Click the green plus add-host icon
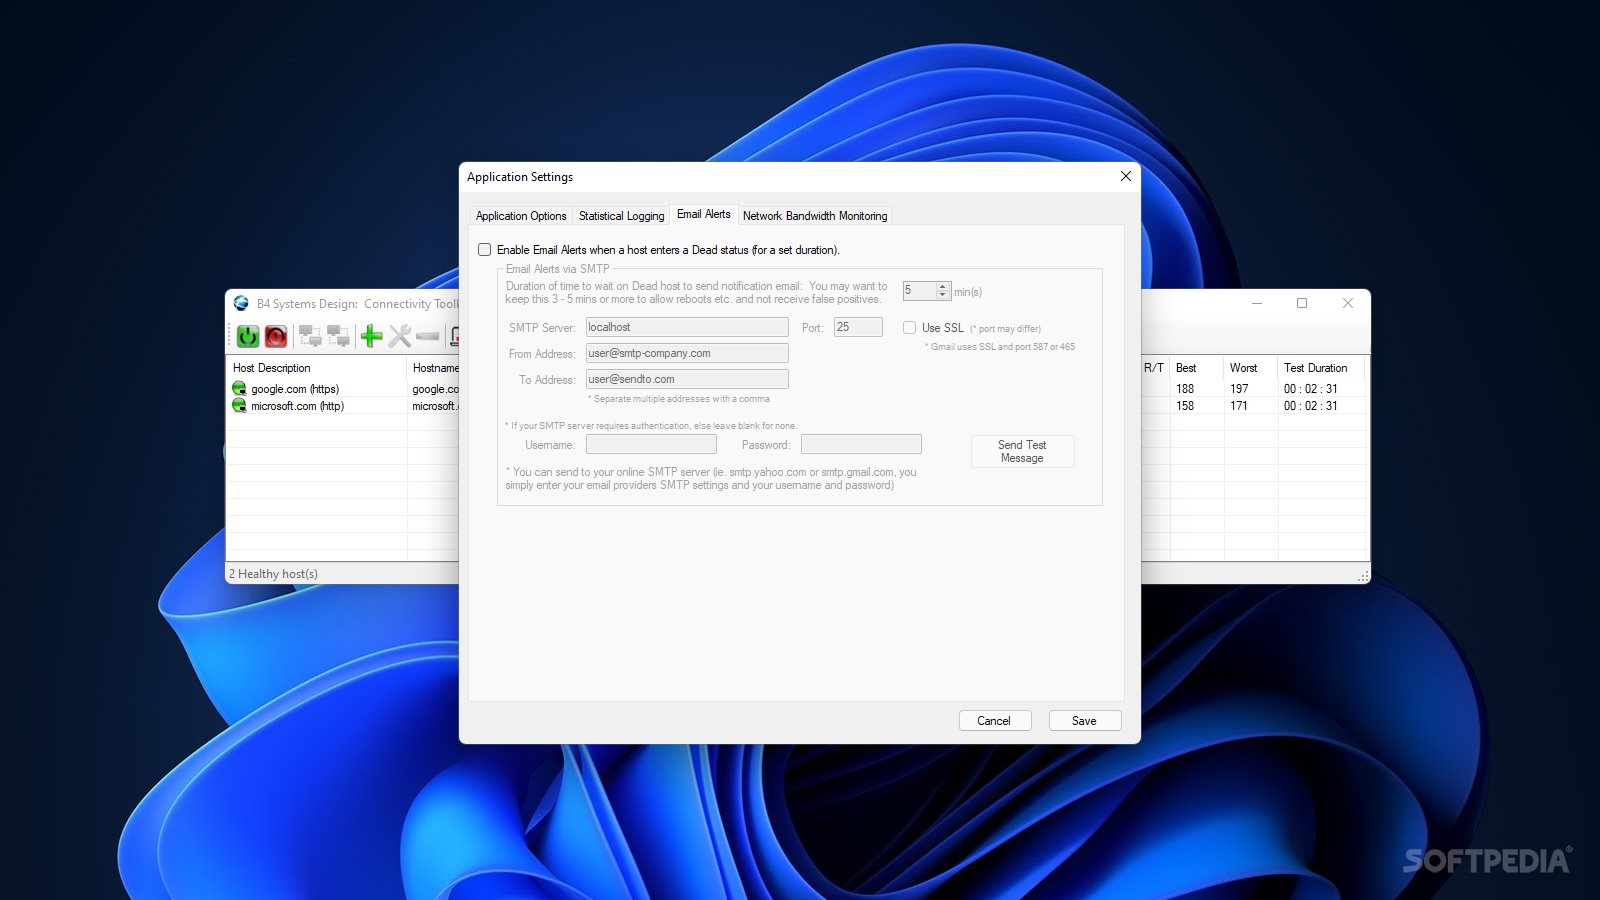 pyautogui.click(x=371, y=336)
